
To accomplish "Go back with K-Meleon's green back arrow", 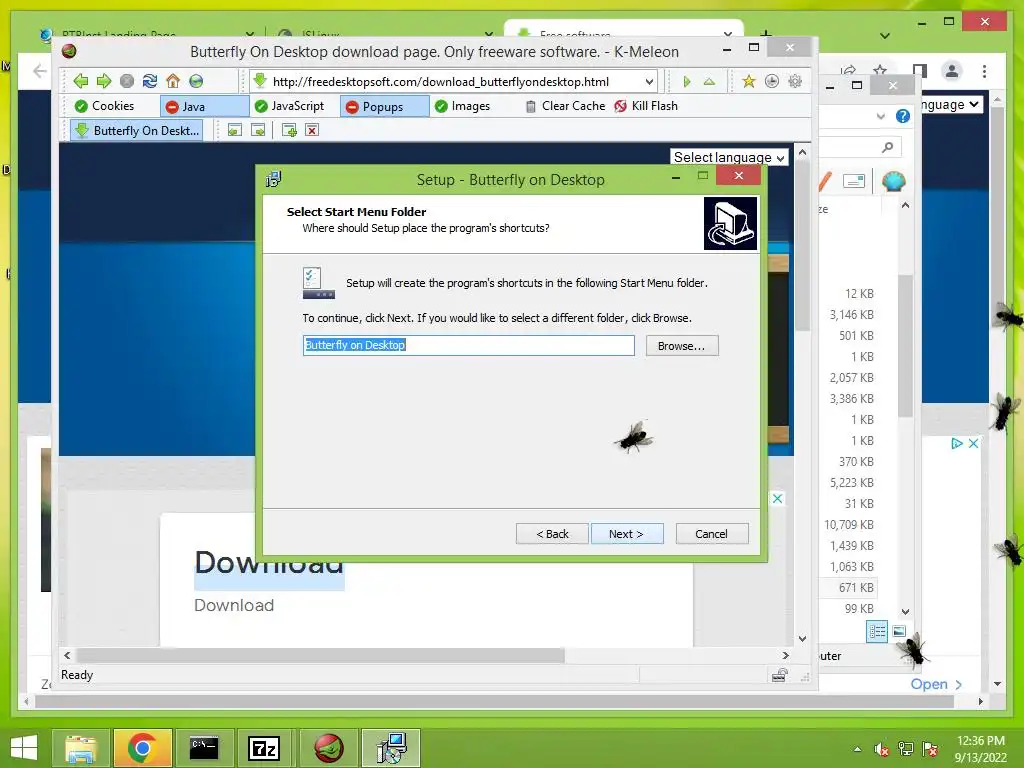I will [x=81, y=81].
